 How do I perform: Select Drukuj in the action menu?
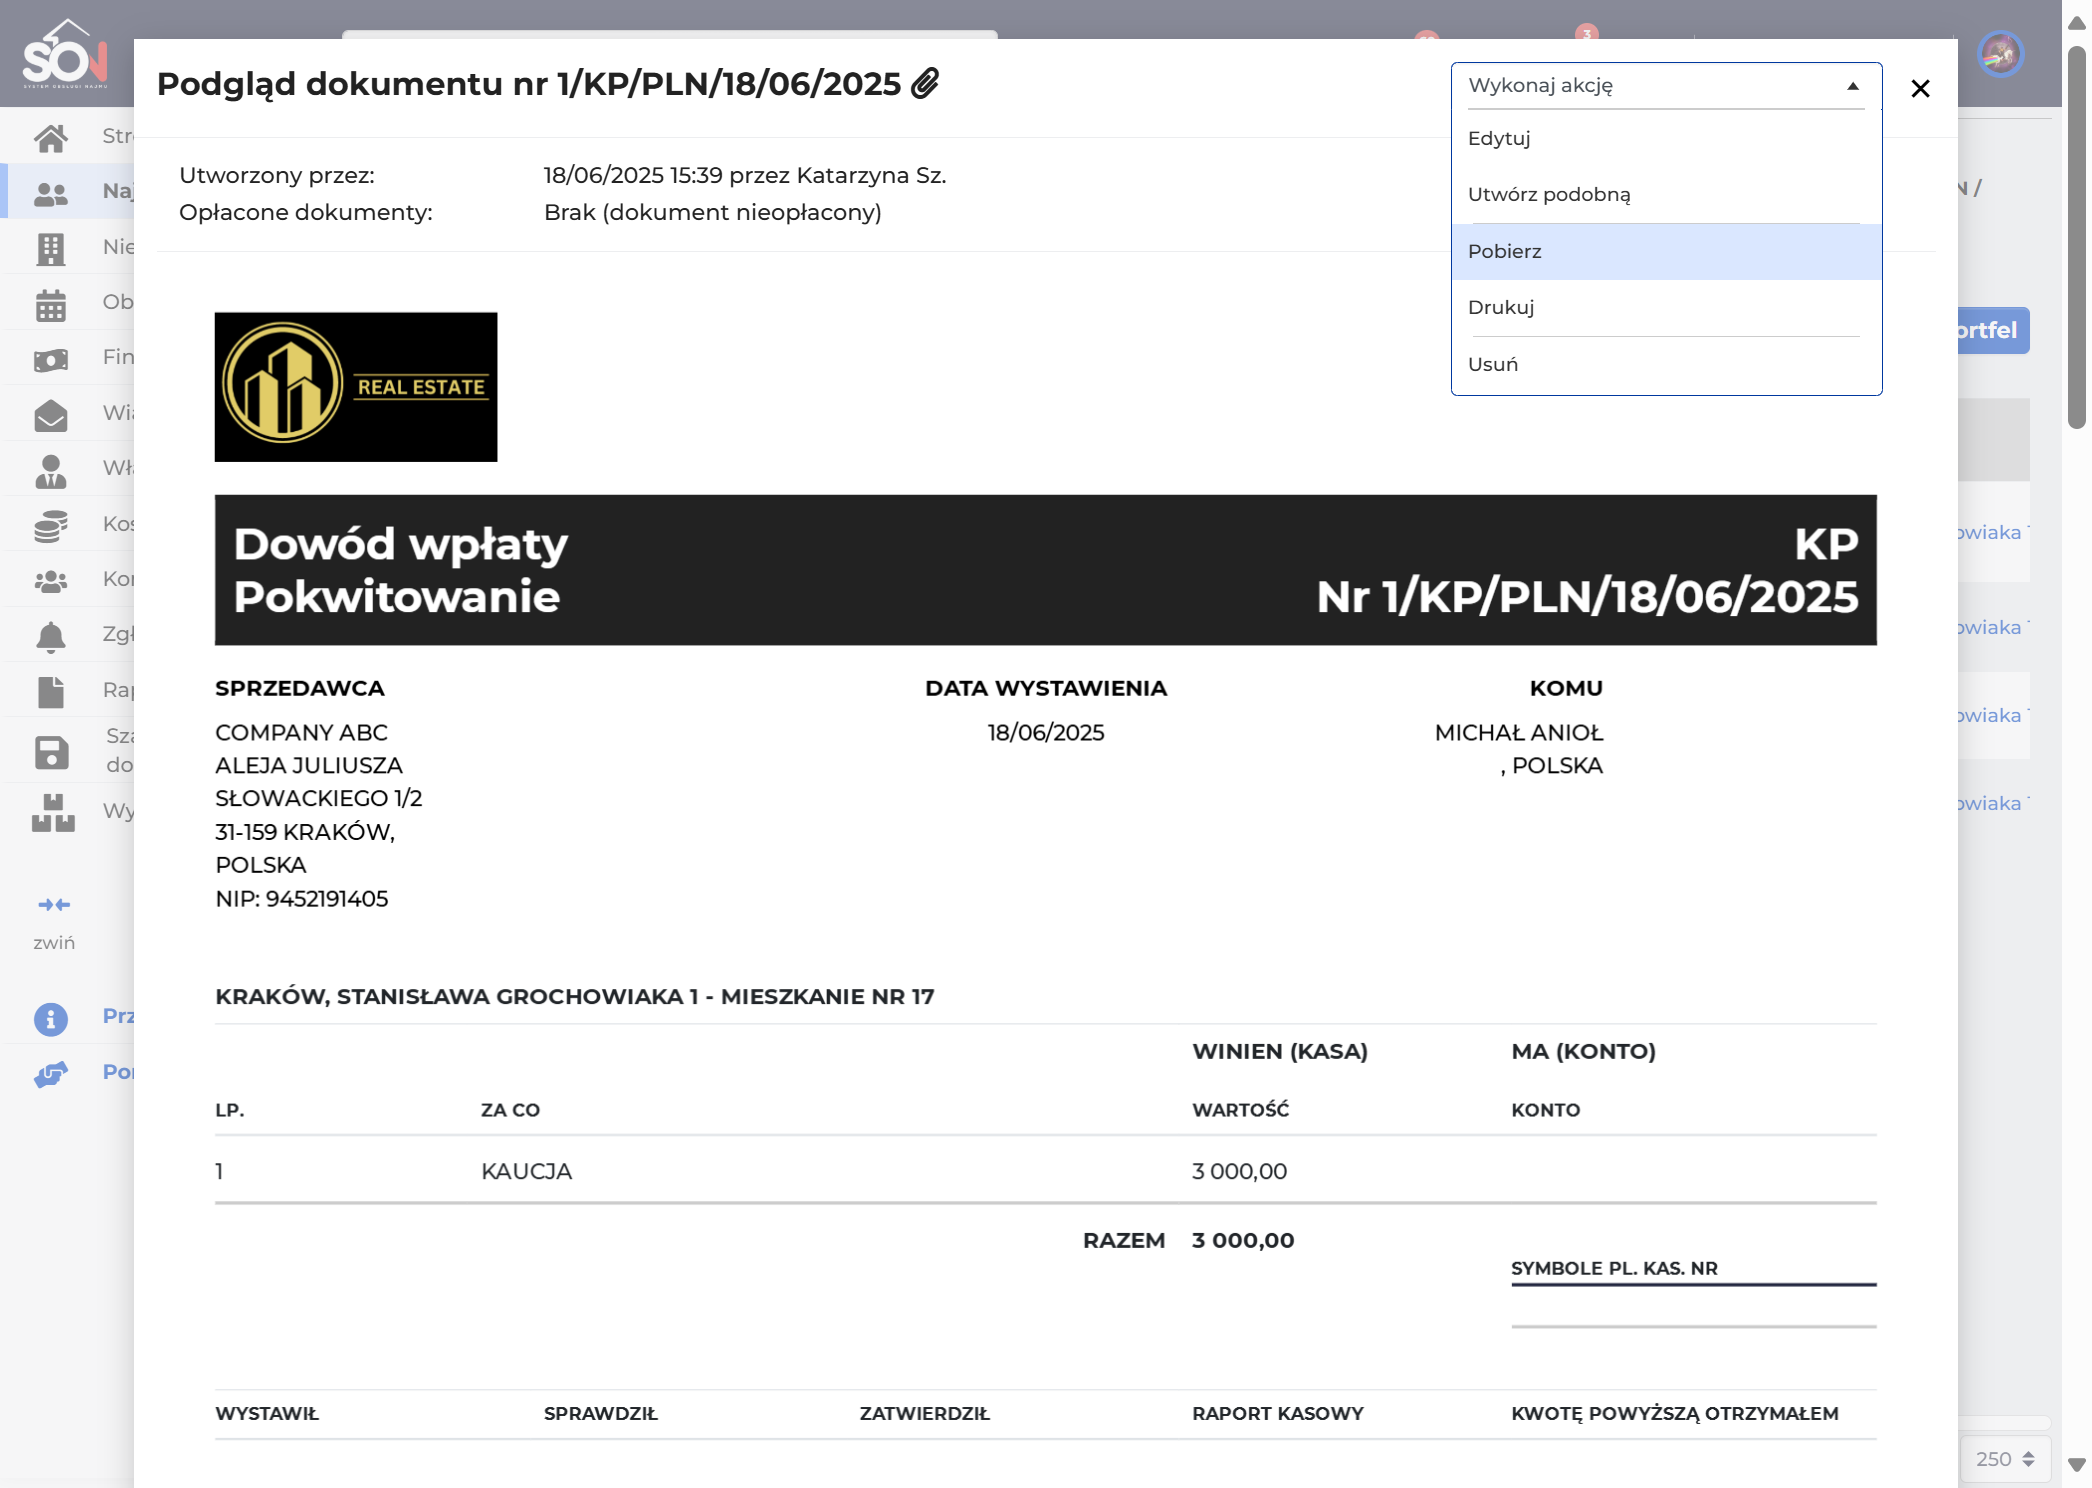click(x=1666, y=308)
